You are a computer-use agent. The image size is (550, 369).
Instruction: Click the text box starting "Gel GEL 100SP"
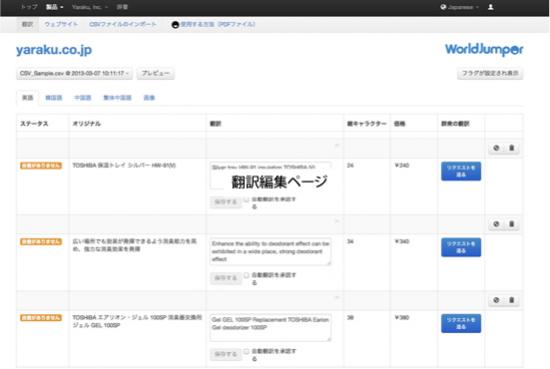(x=270, y=328)
